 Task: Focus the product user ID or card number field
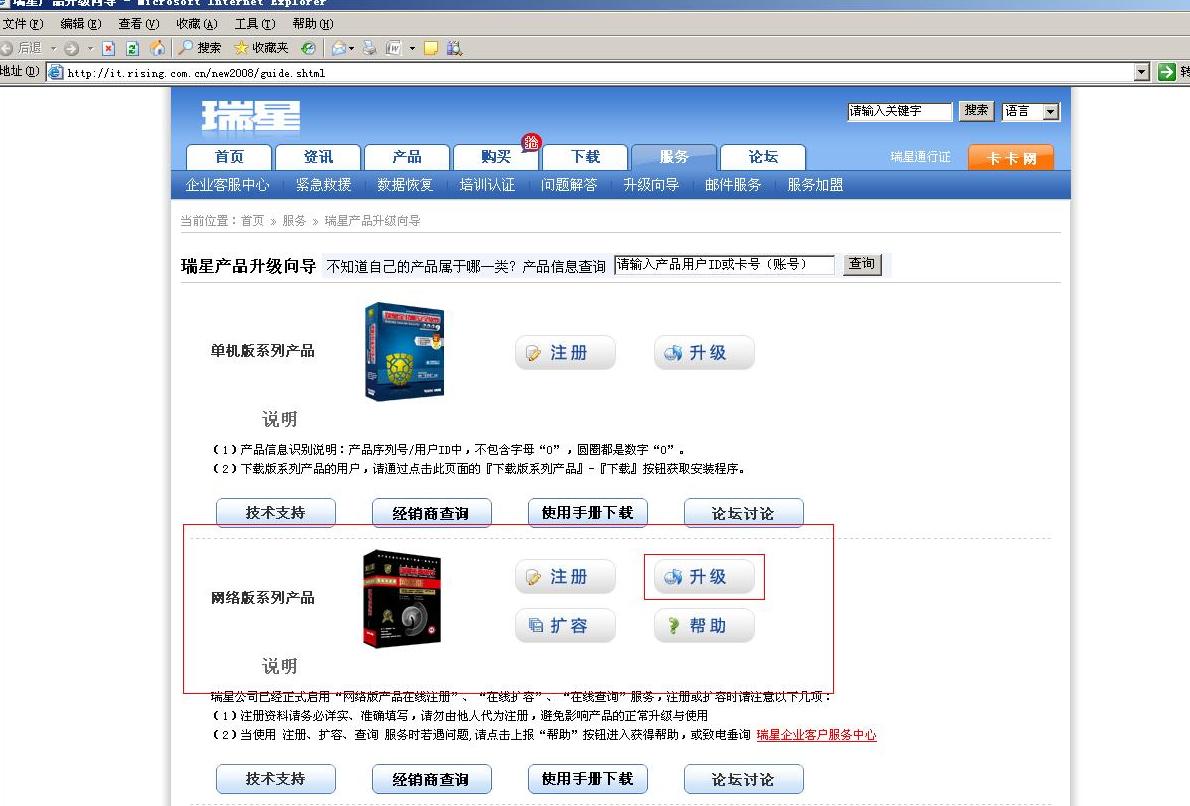724,264
